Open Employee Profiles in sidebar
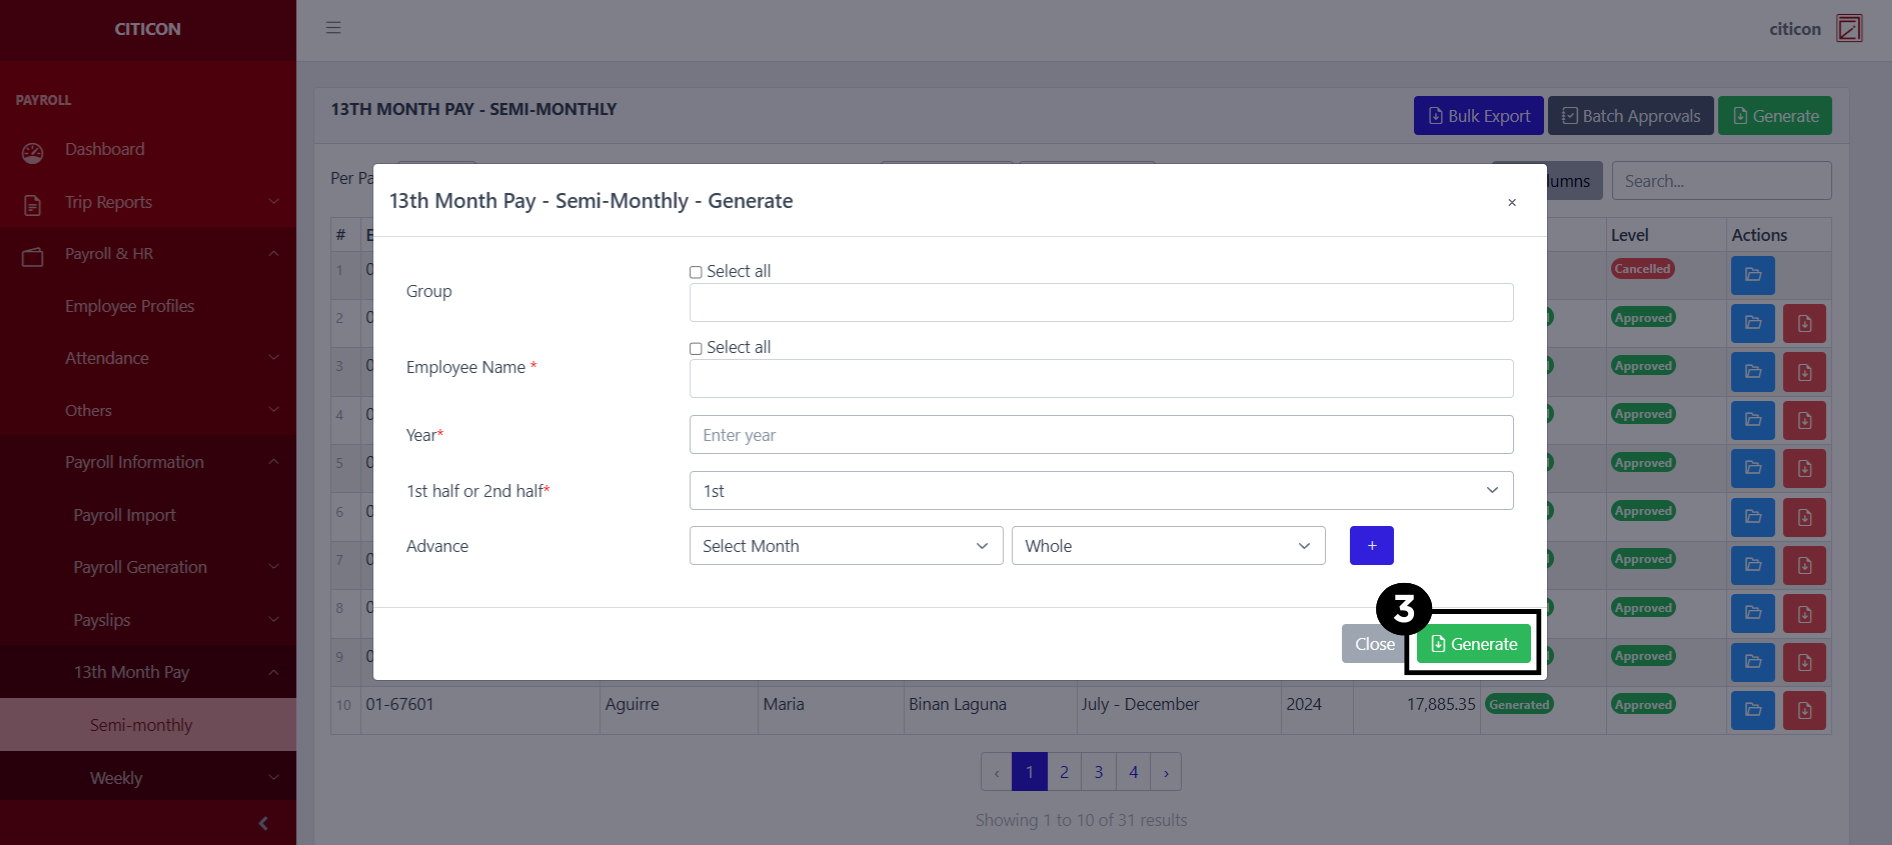 pyautogui.click(x=130, y=306)
